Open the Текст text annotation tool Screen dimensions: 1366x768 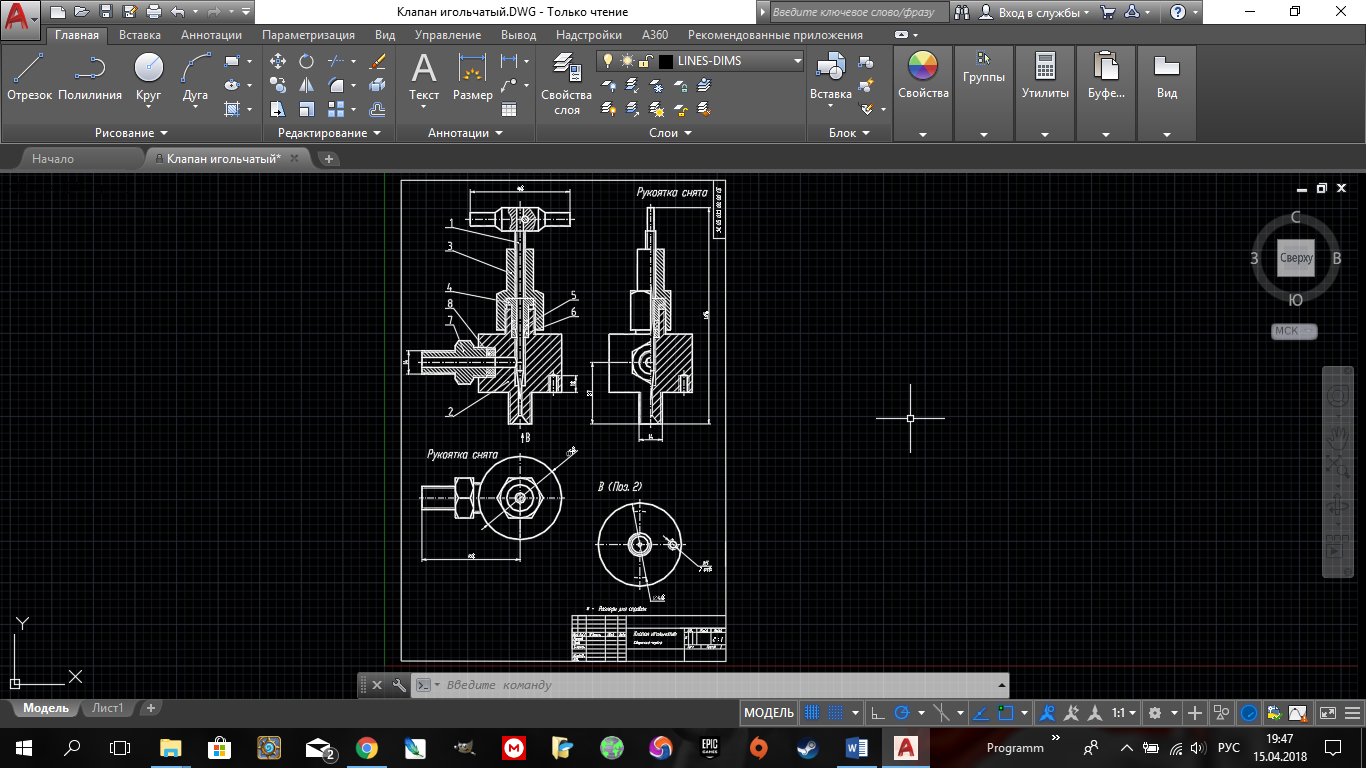(424, 77)
